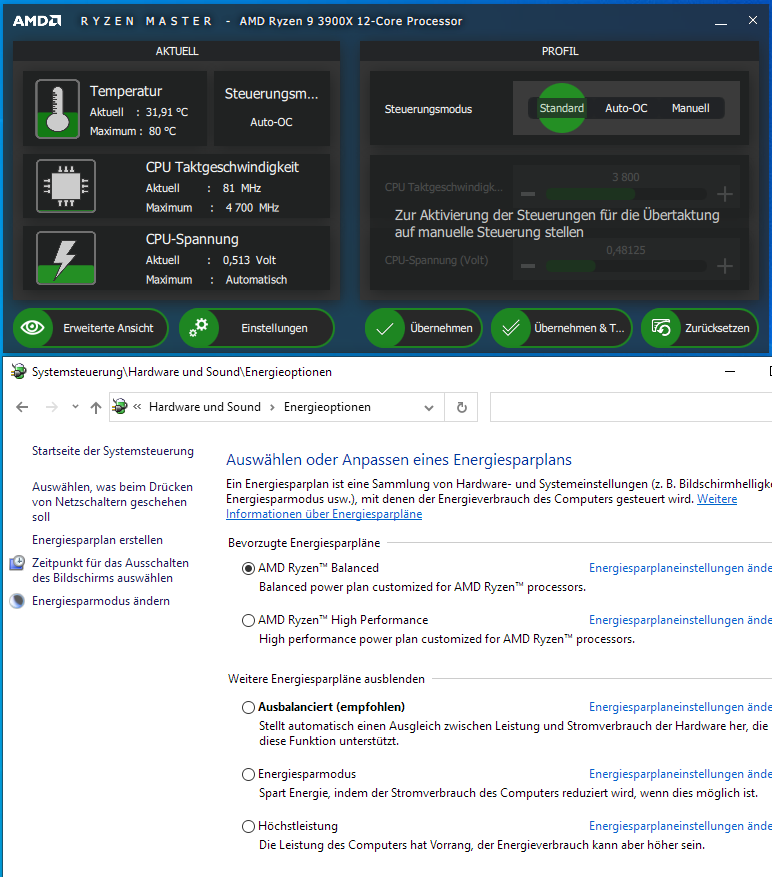Image resolution: width=772 pixels, height=877 pixels.
Task: Refresh the Energieoptionen page
Action: click(x=462, y=407)
